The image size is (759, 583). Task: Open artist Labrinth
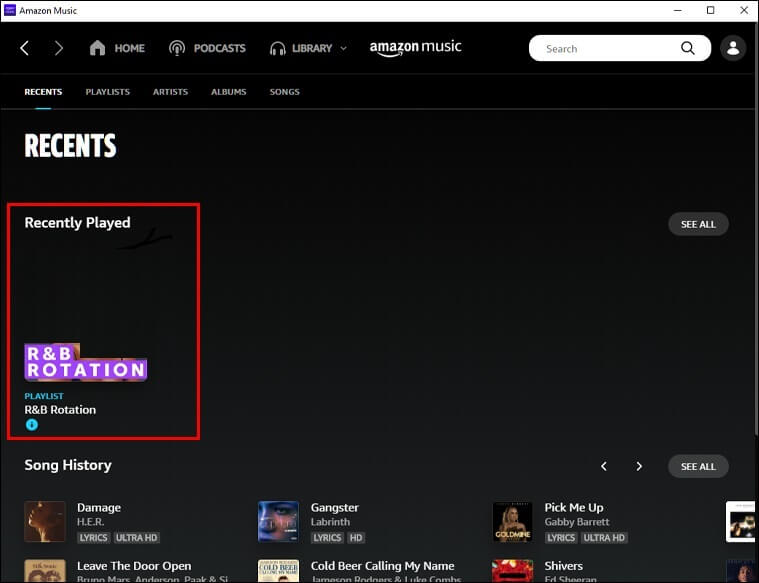pyautogui.click(x=330, y=522)
